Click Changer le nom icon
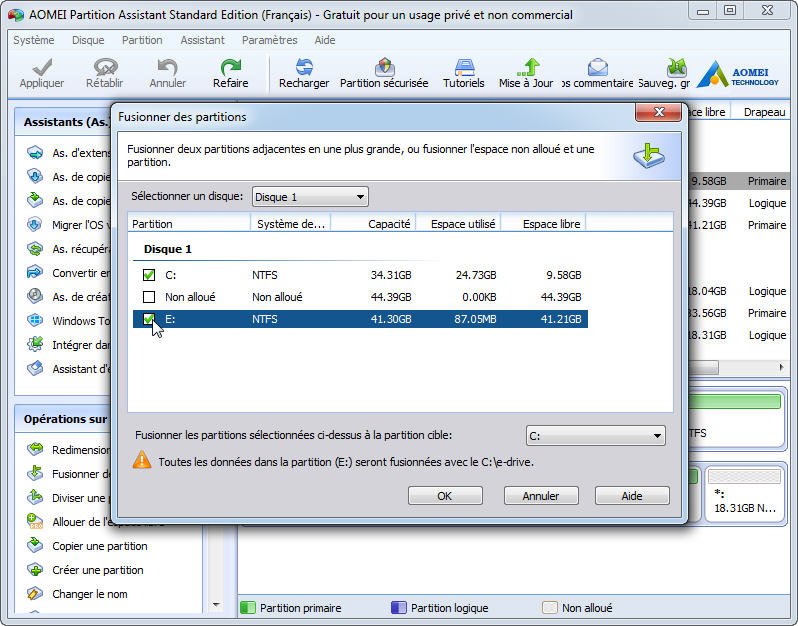This screenshot has width=798, height=626. [x=35, y=593]
